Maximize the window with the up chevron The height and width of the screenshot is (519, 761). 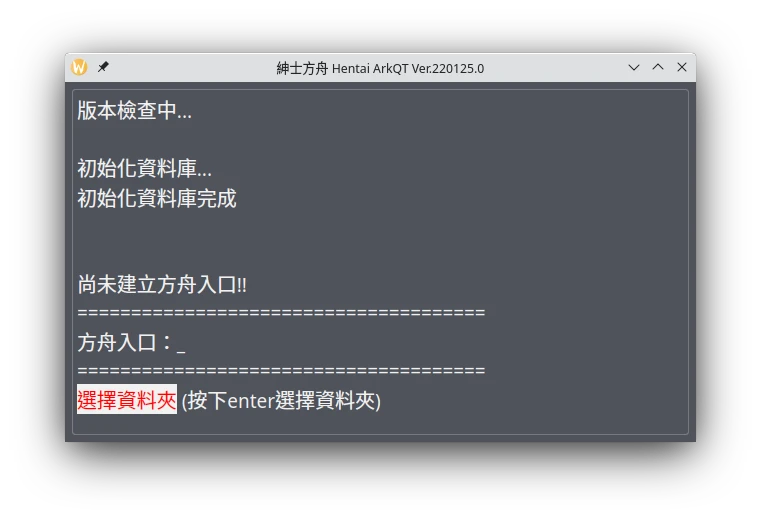coord(658,67)
